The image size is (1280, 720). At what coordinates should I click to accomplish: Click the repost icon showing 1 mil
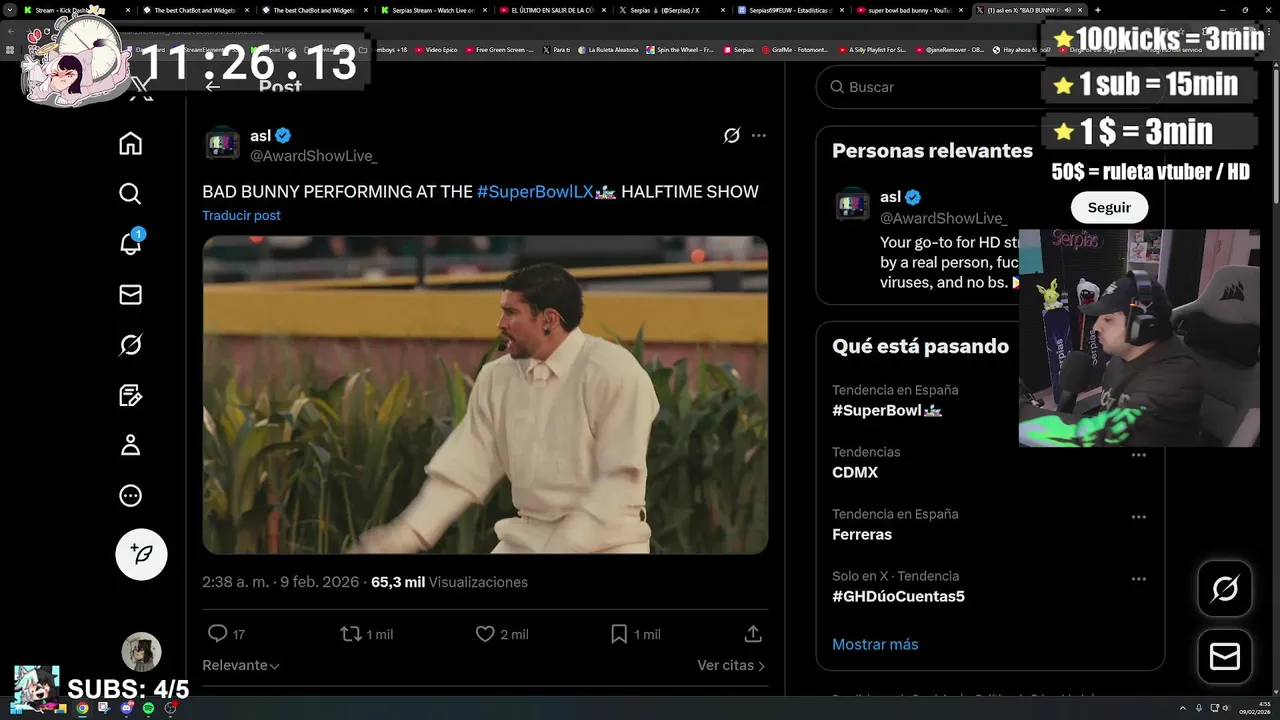(x=366, y=634)
